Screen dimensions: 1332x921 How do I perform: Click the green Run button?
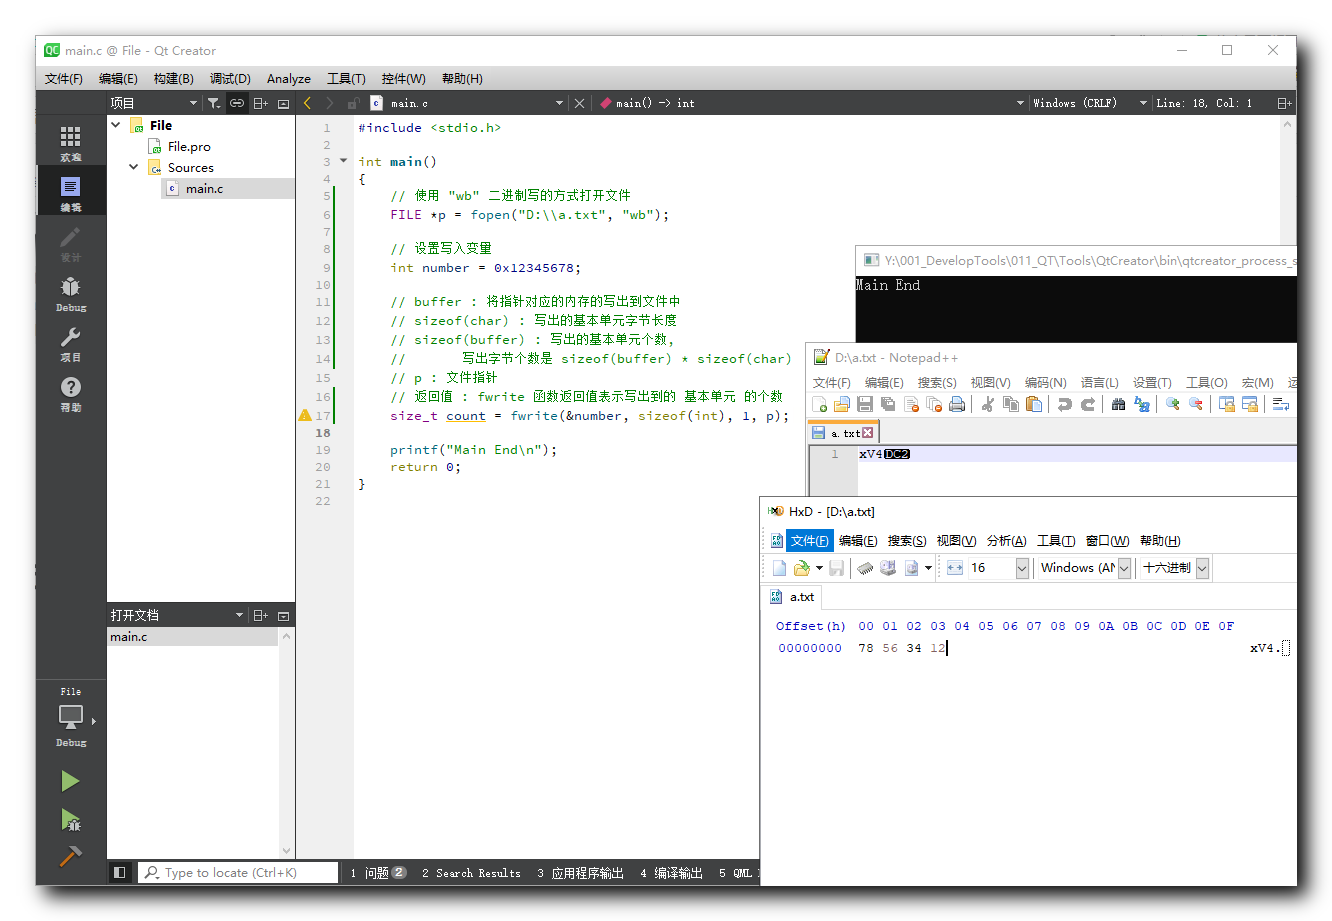click(x=70, y=781)
